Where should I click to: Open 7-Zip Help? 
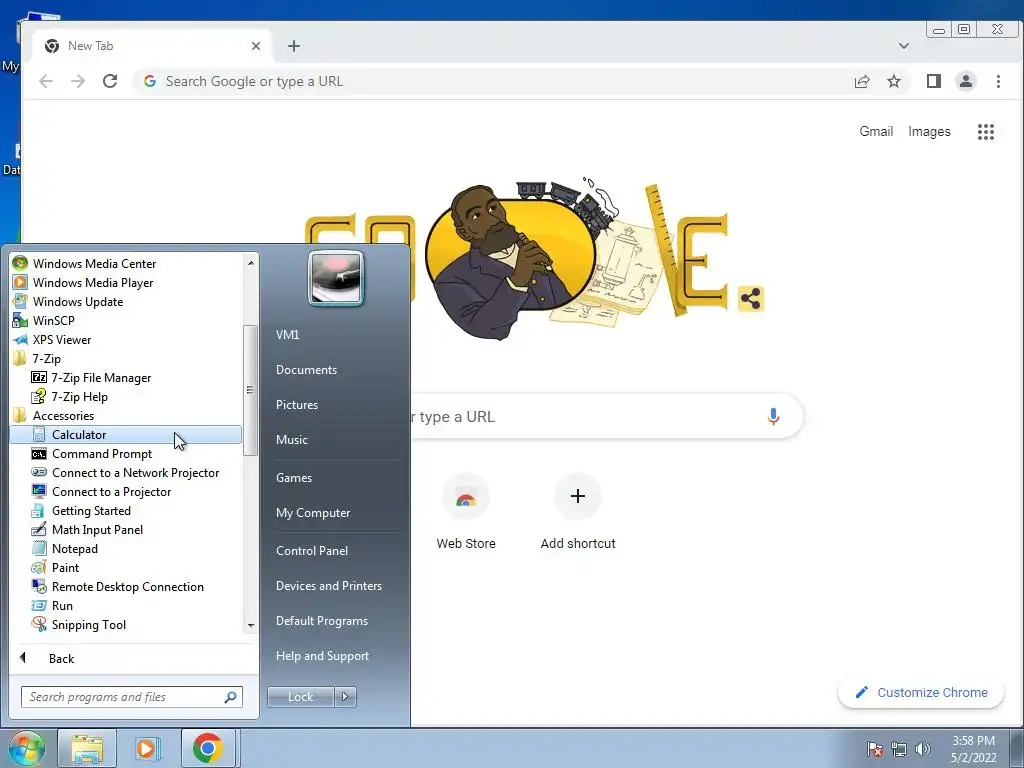[x=125, y=396]
